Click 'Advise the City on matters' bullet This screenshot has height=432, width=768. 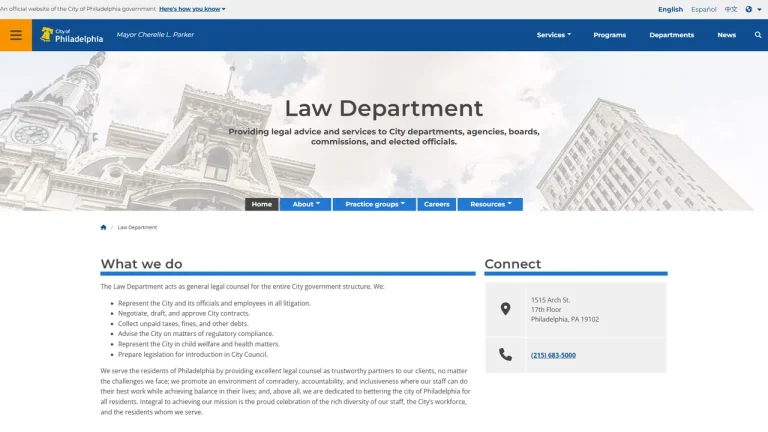(x=196, y=334)
